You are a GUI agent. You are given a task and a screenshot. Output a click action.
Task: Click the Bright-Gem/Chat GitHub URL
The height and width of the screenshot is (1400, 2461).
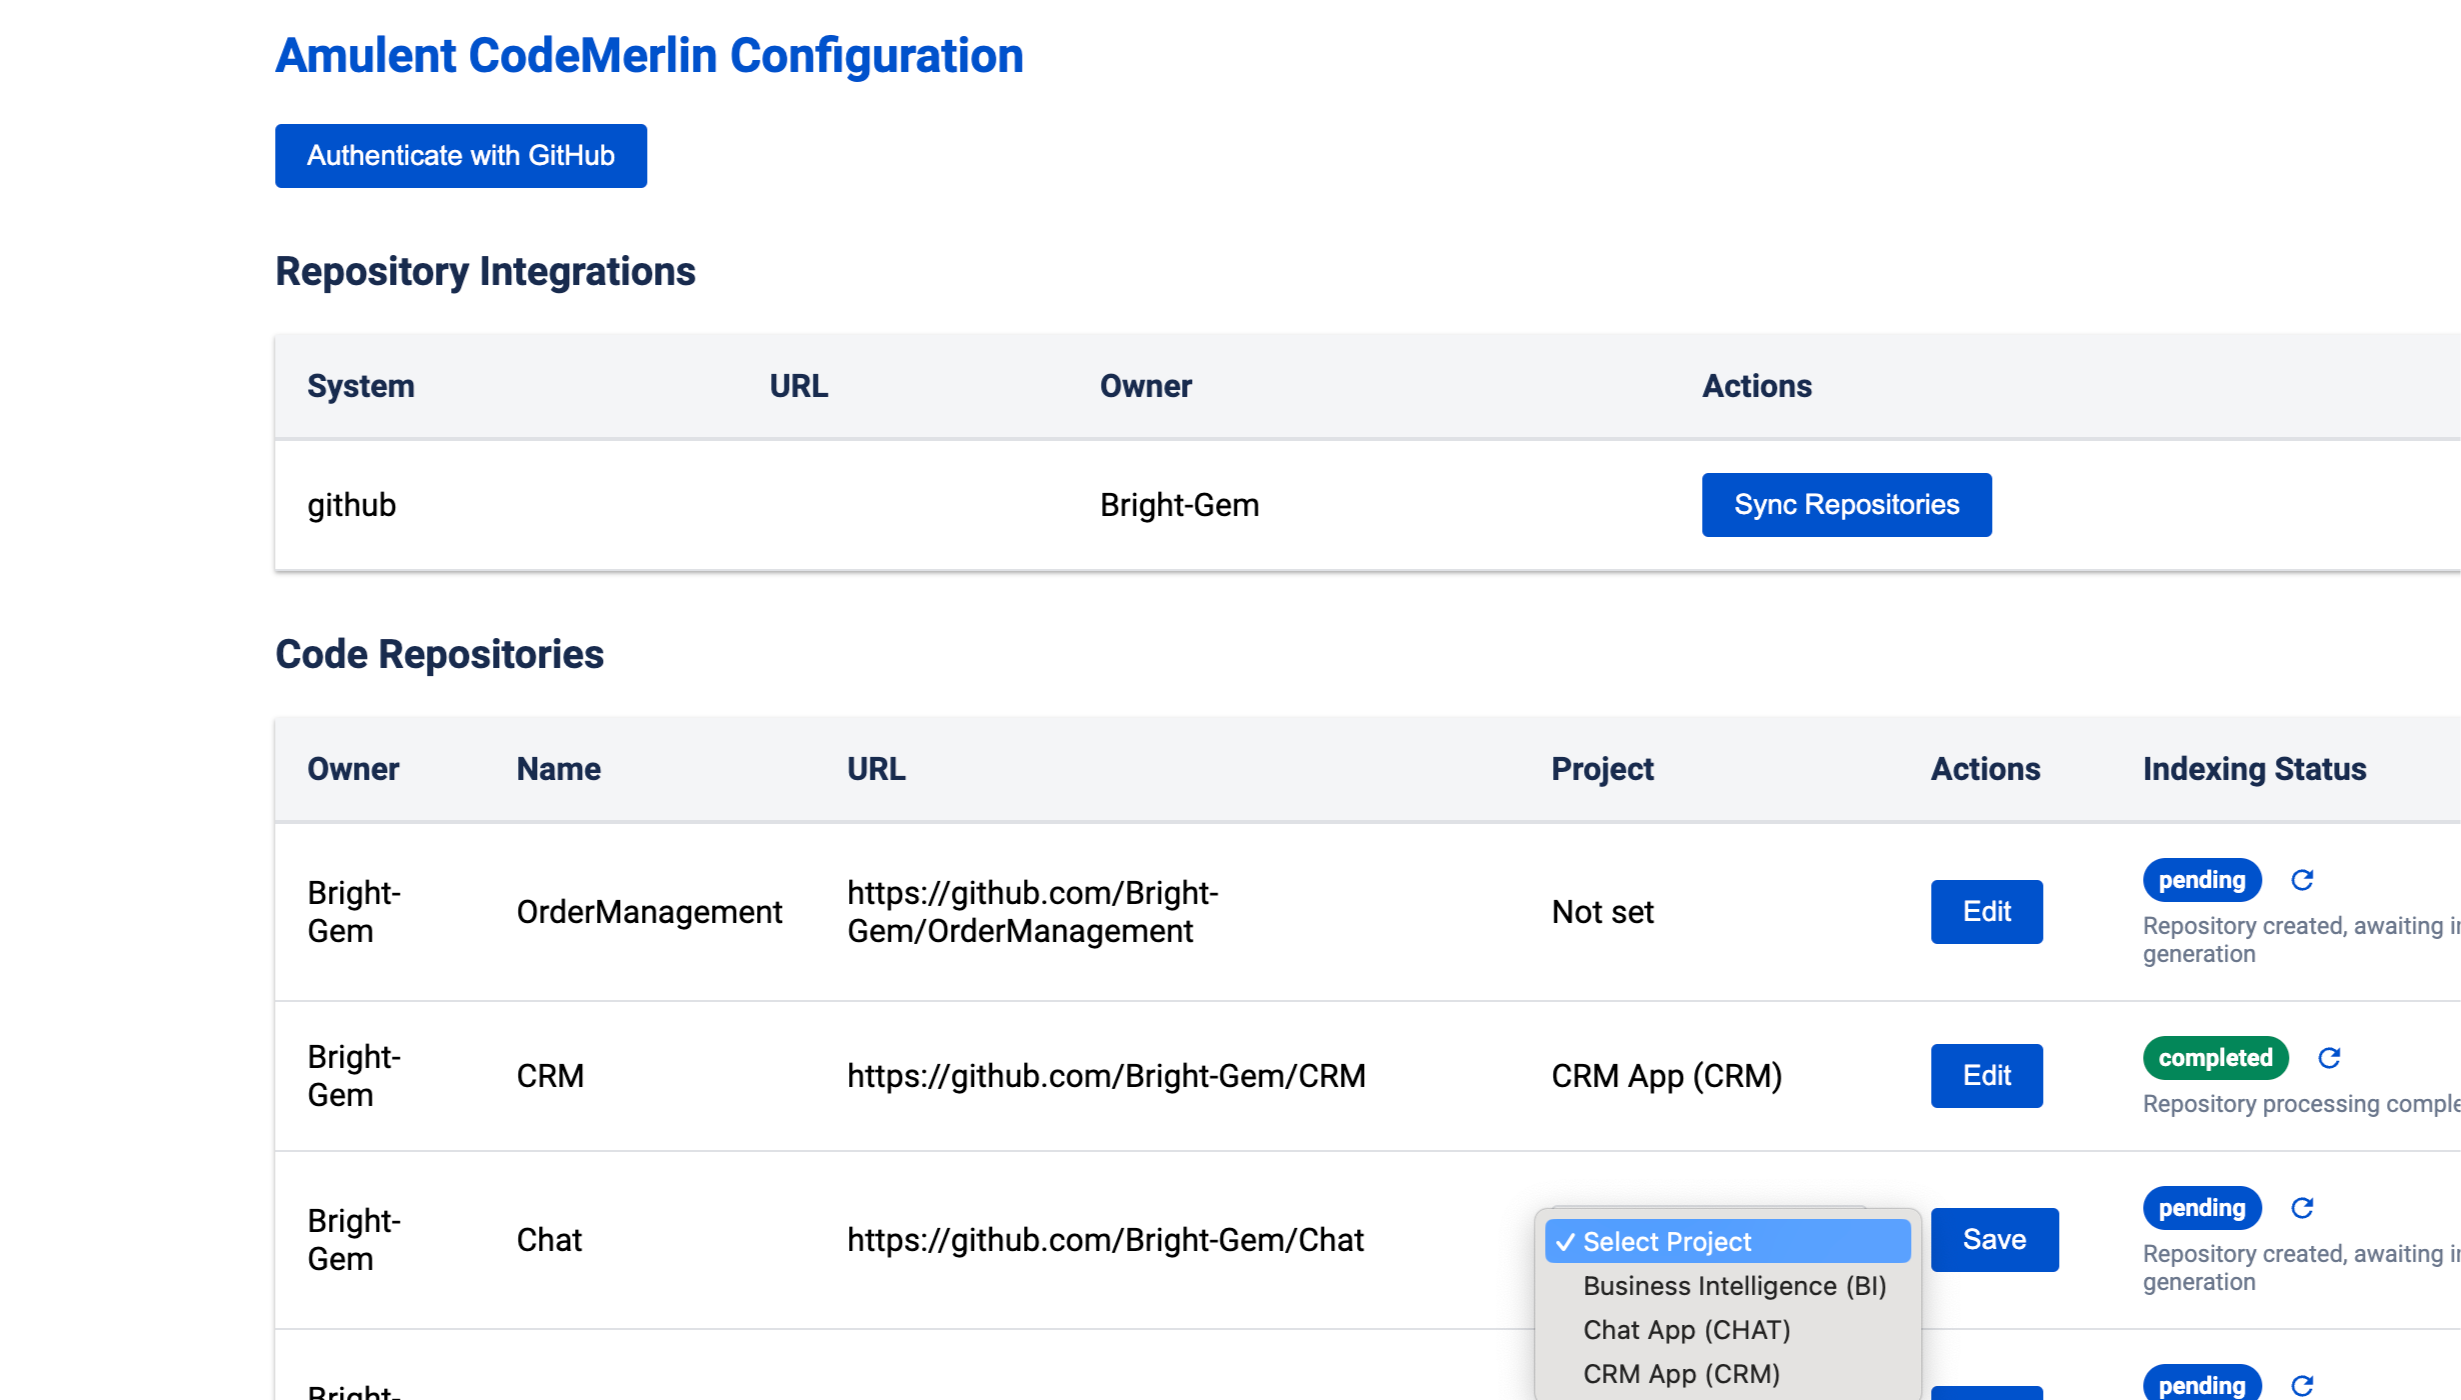click(x=1105, y=1240)
